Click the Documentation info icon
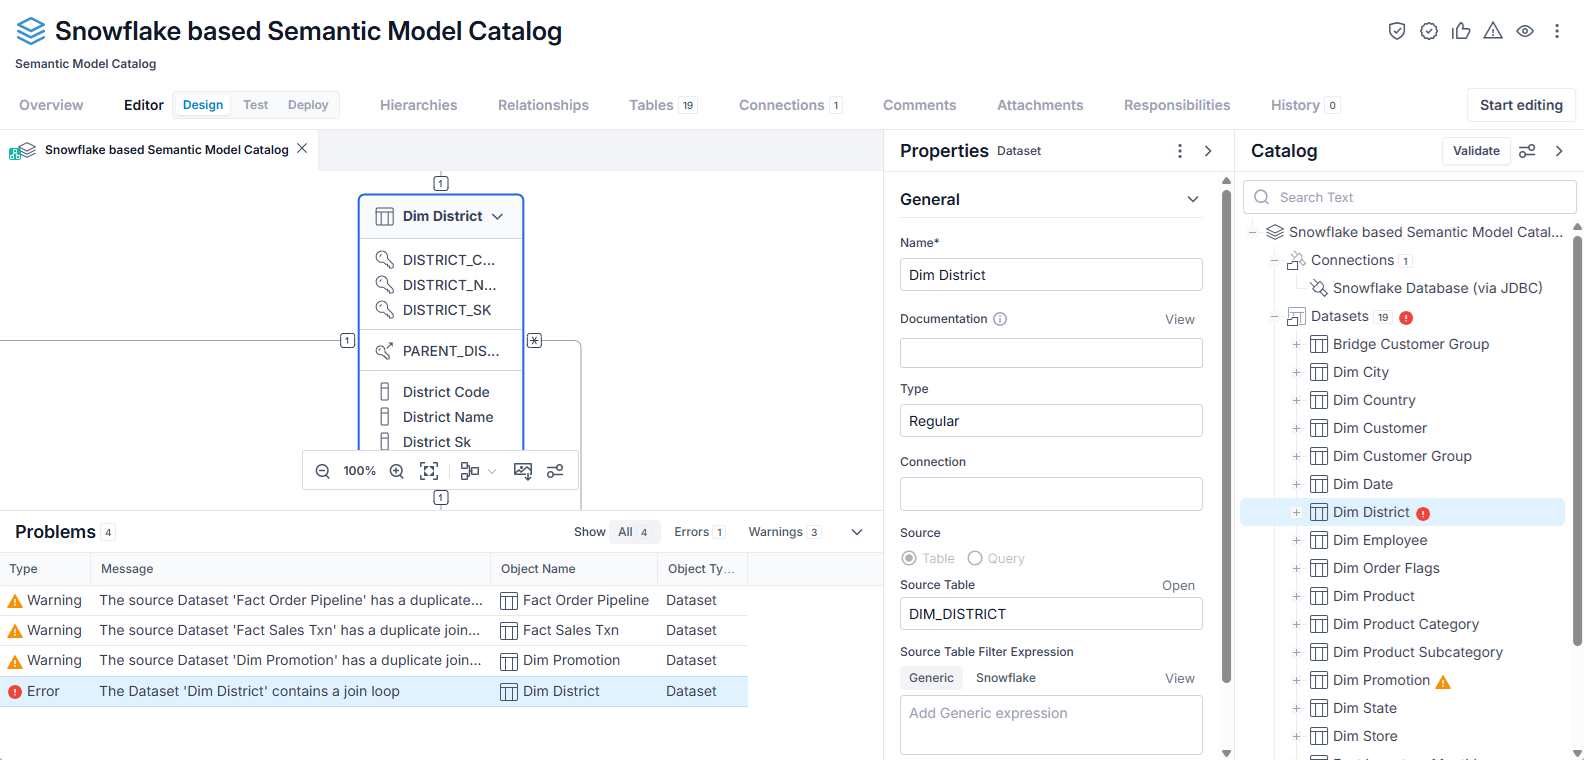The image size is (1584, 760). pyautogui.click(x=1000, y=319)
